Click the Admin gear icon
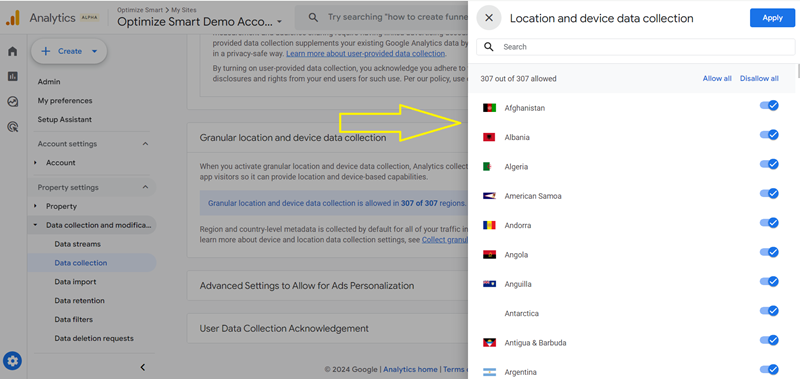 tap(12, 362)
